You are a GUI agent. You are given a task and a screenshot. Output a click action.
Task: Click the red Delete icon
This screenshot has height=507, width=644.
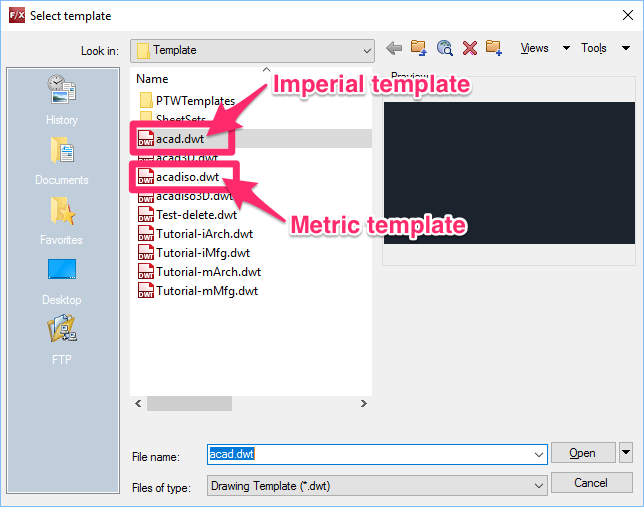click(469, 48)
